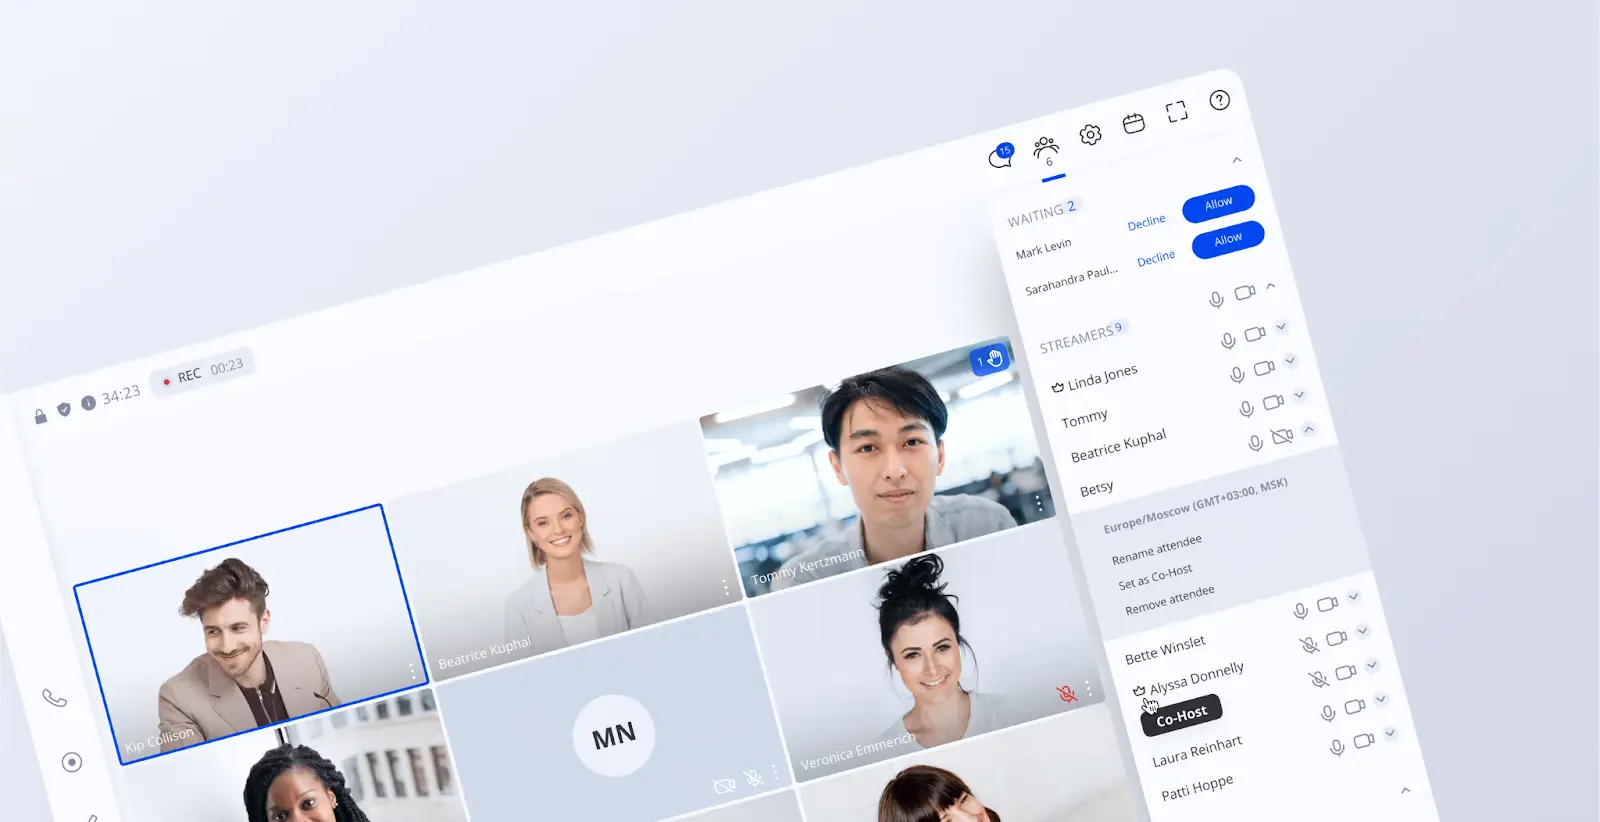The height and width of the screenshot is (822, 1600).
Task: Click mic-off icon on MN tile
Action: (x=753, y=777)
